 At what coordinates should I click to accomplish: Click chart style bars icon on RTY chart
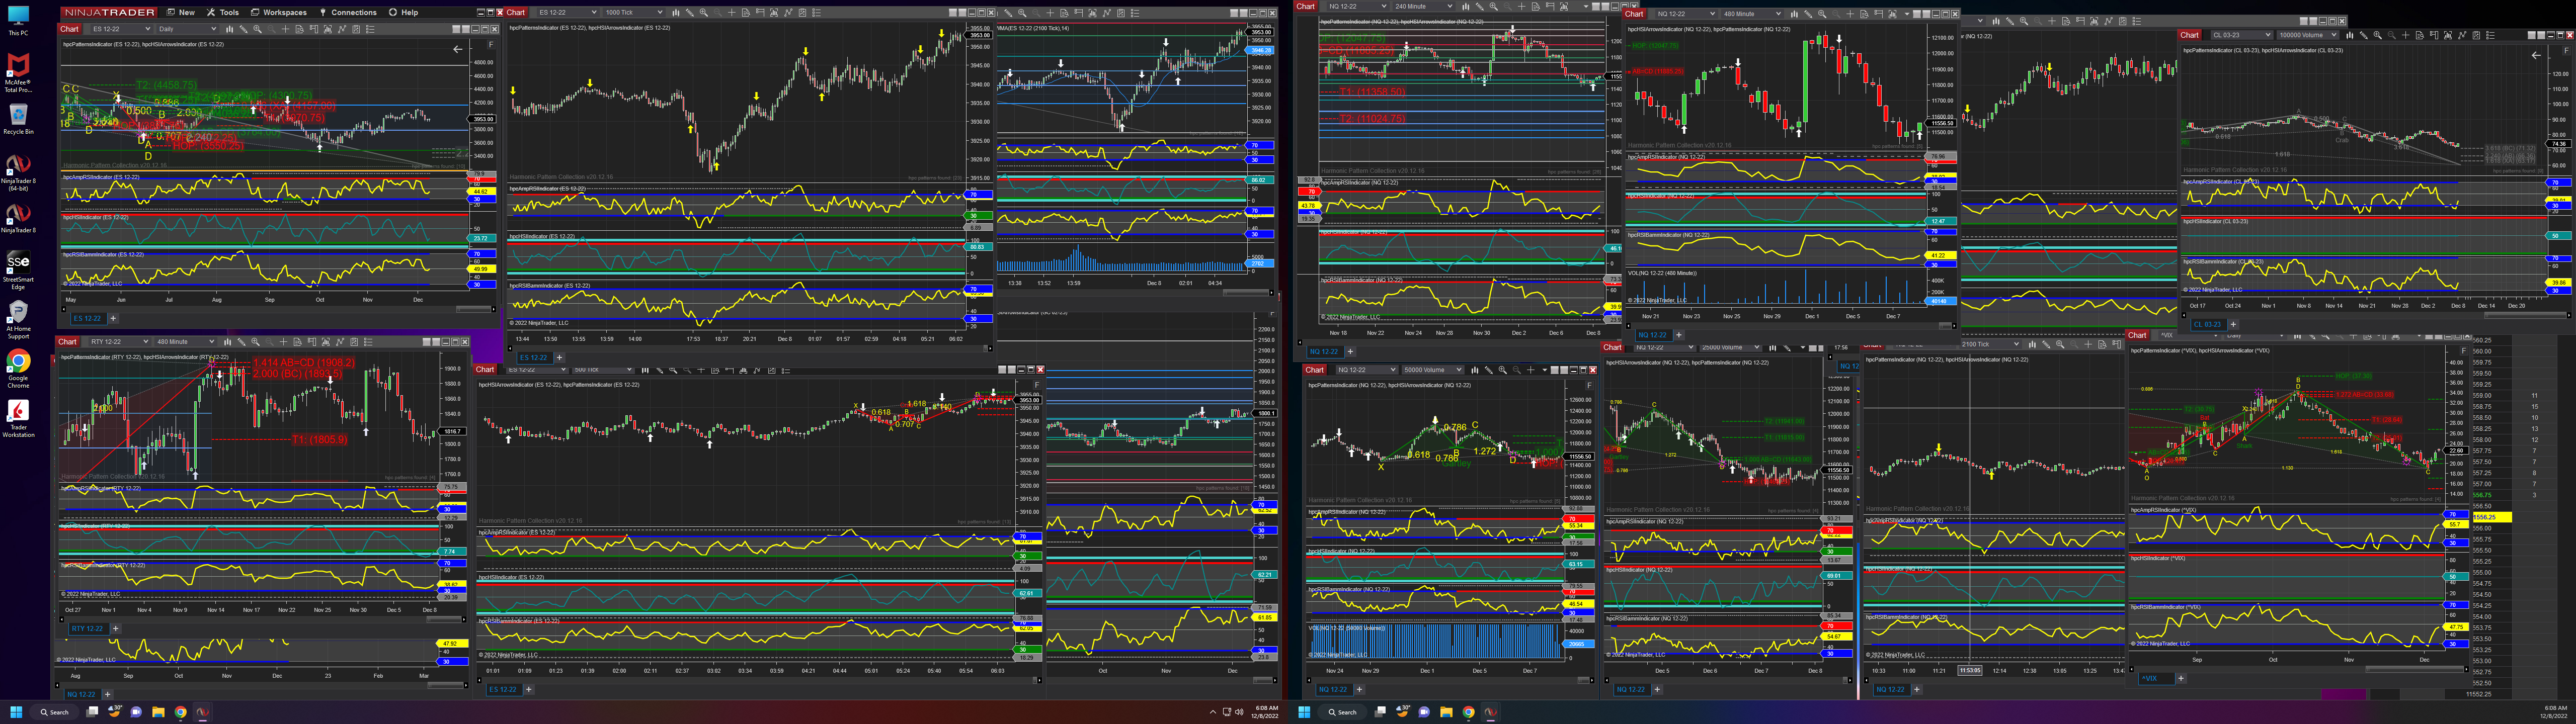228,342
